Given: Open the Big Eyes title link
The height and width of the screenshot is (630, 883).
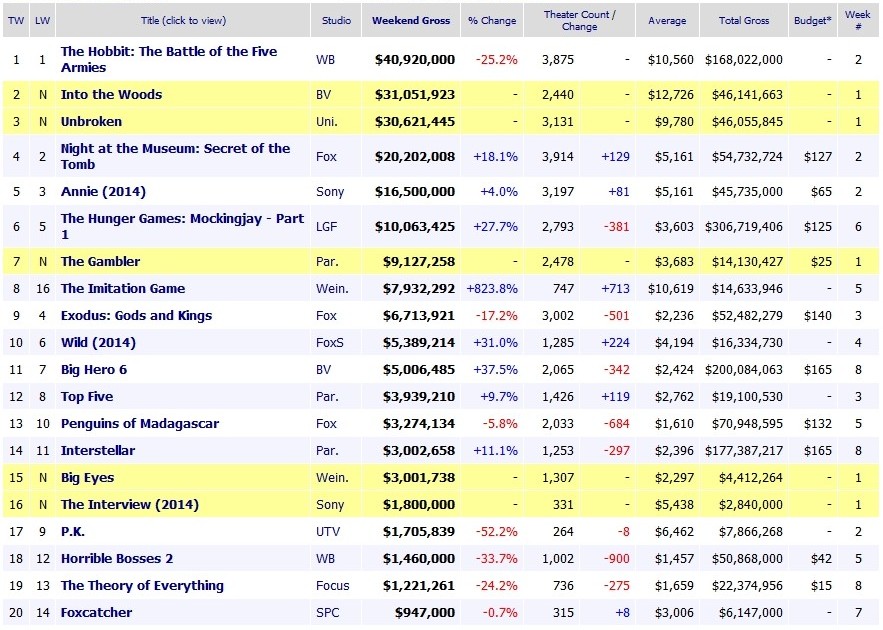Looking at the screenshot, I should click(87, 477).
